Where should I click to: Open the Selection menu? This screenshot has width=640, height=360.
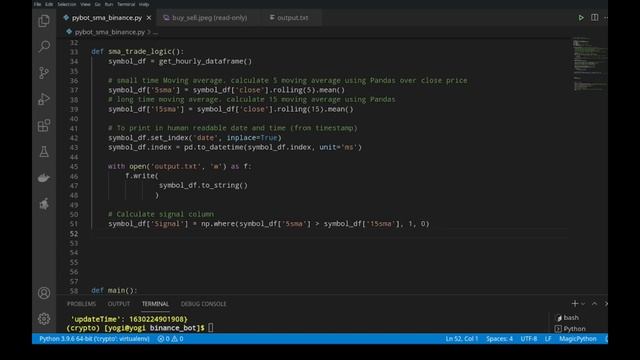[67, 4]
